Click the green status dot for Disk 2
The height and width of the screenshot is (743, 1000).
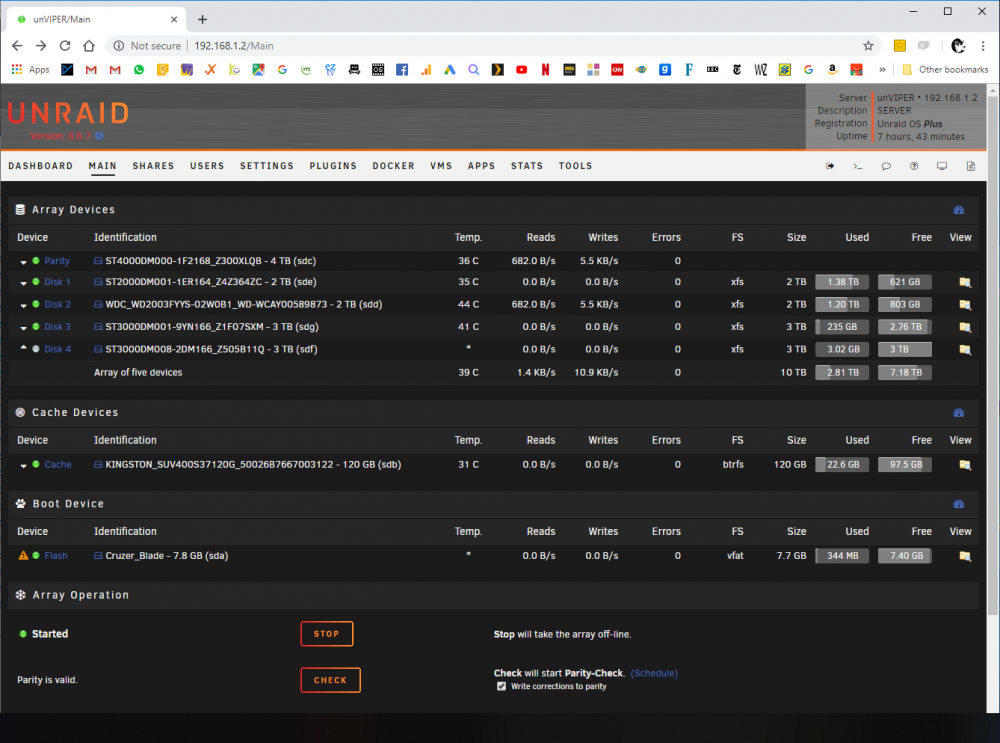(x=36, y=304)
